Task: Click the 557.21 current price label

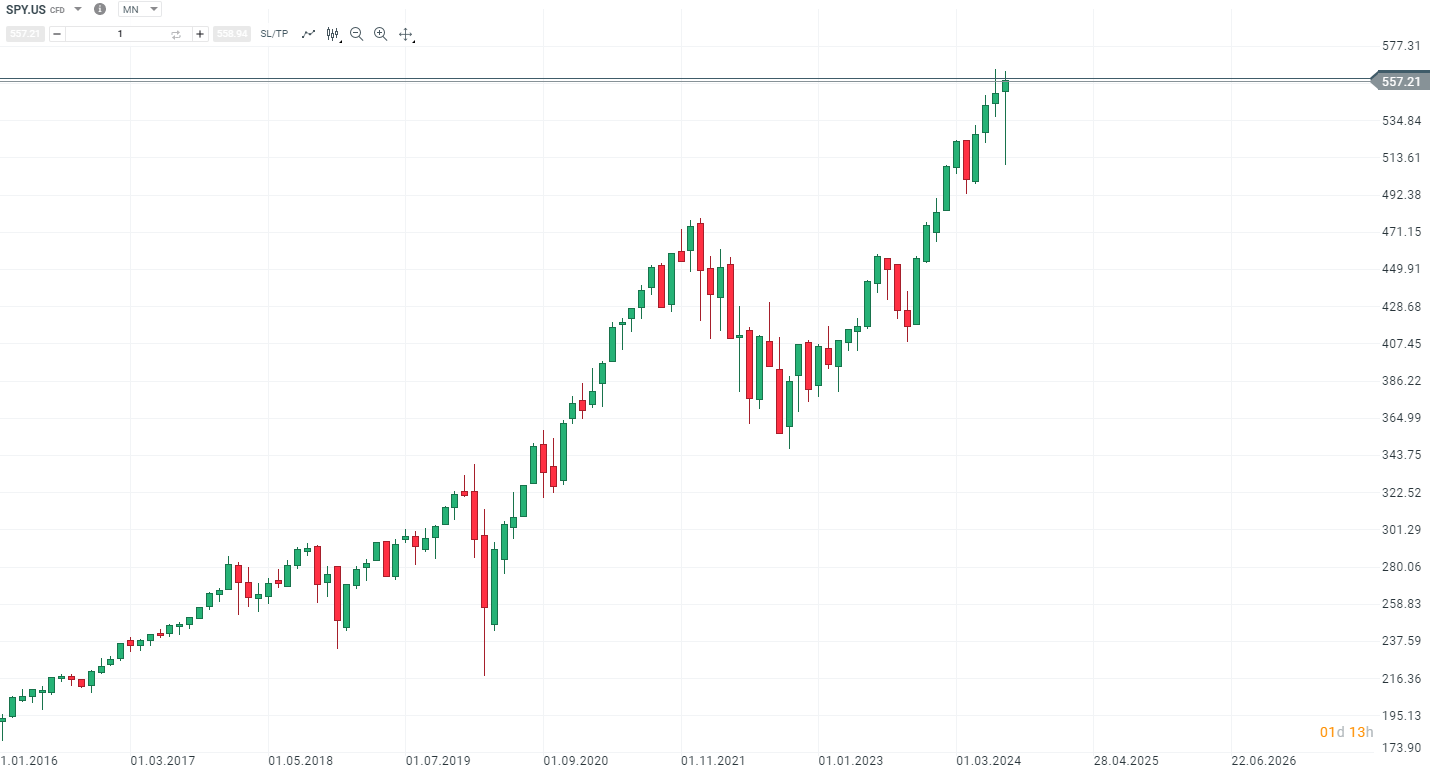Action: (x=1399, y=81)
